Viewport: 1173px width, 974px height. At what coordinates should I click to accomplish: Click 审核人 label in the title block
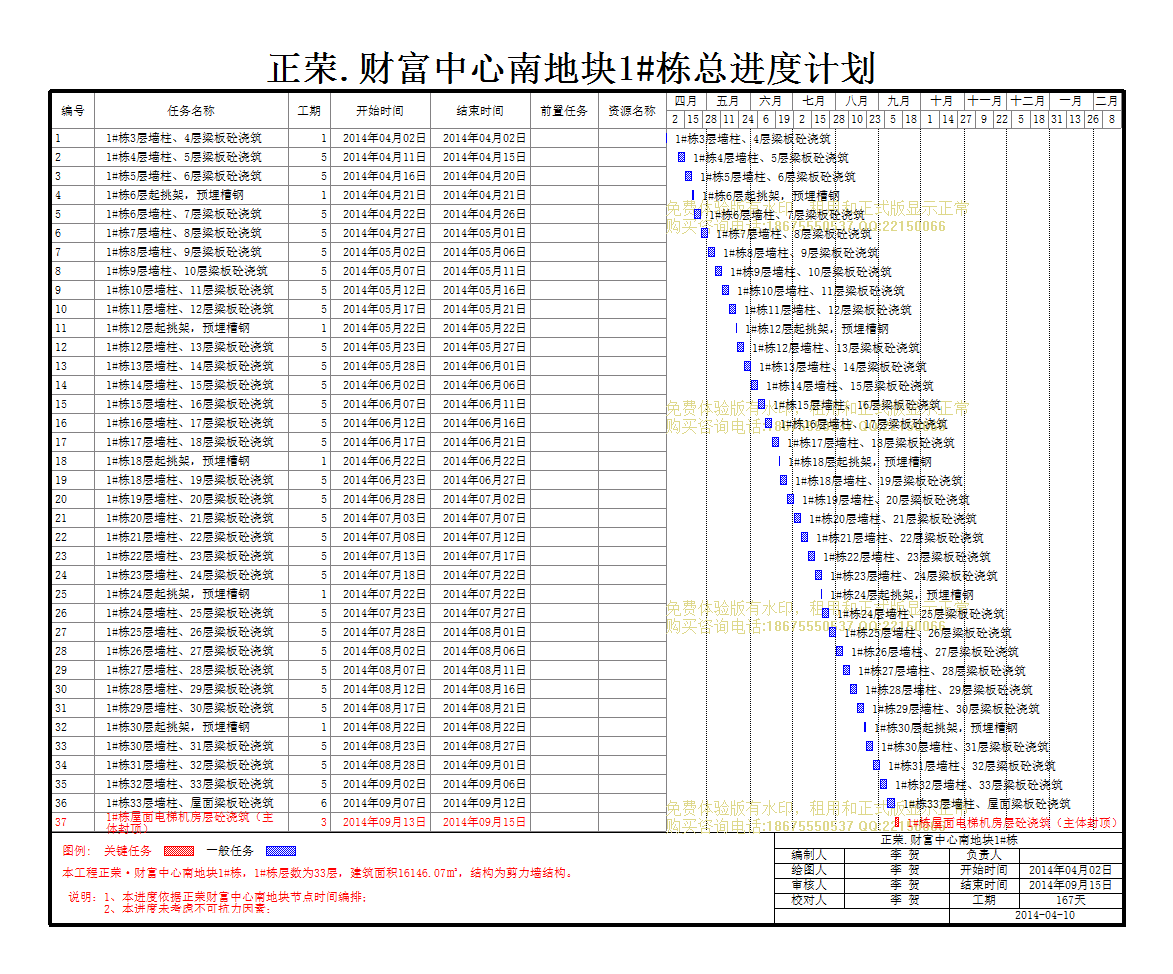(809, 884)
